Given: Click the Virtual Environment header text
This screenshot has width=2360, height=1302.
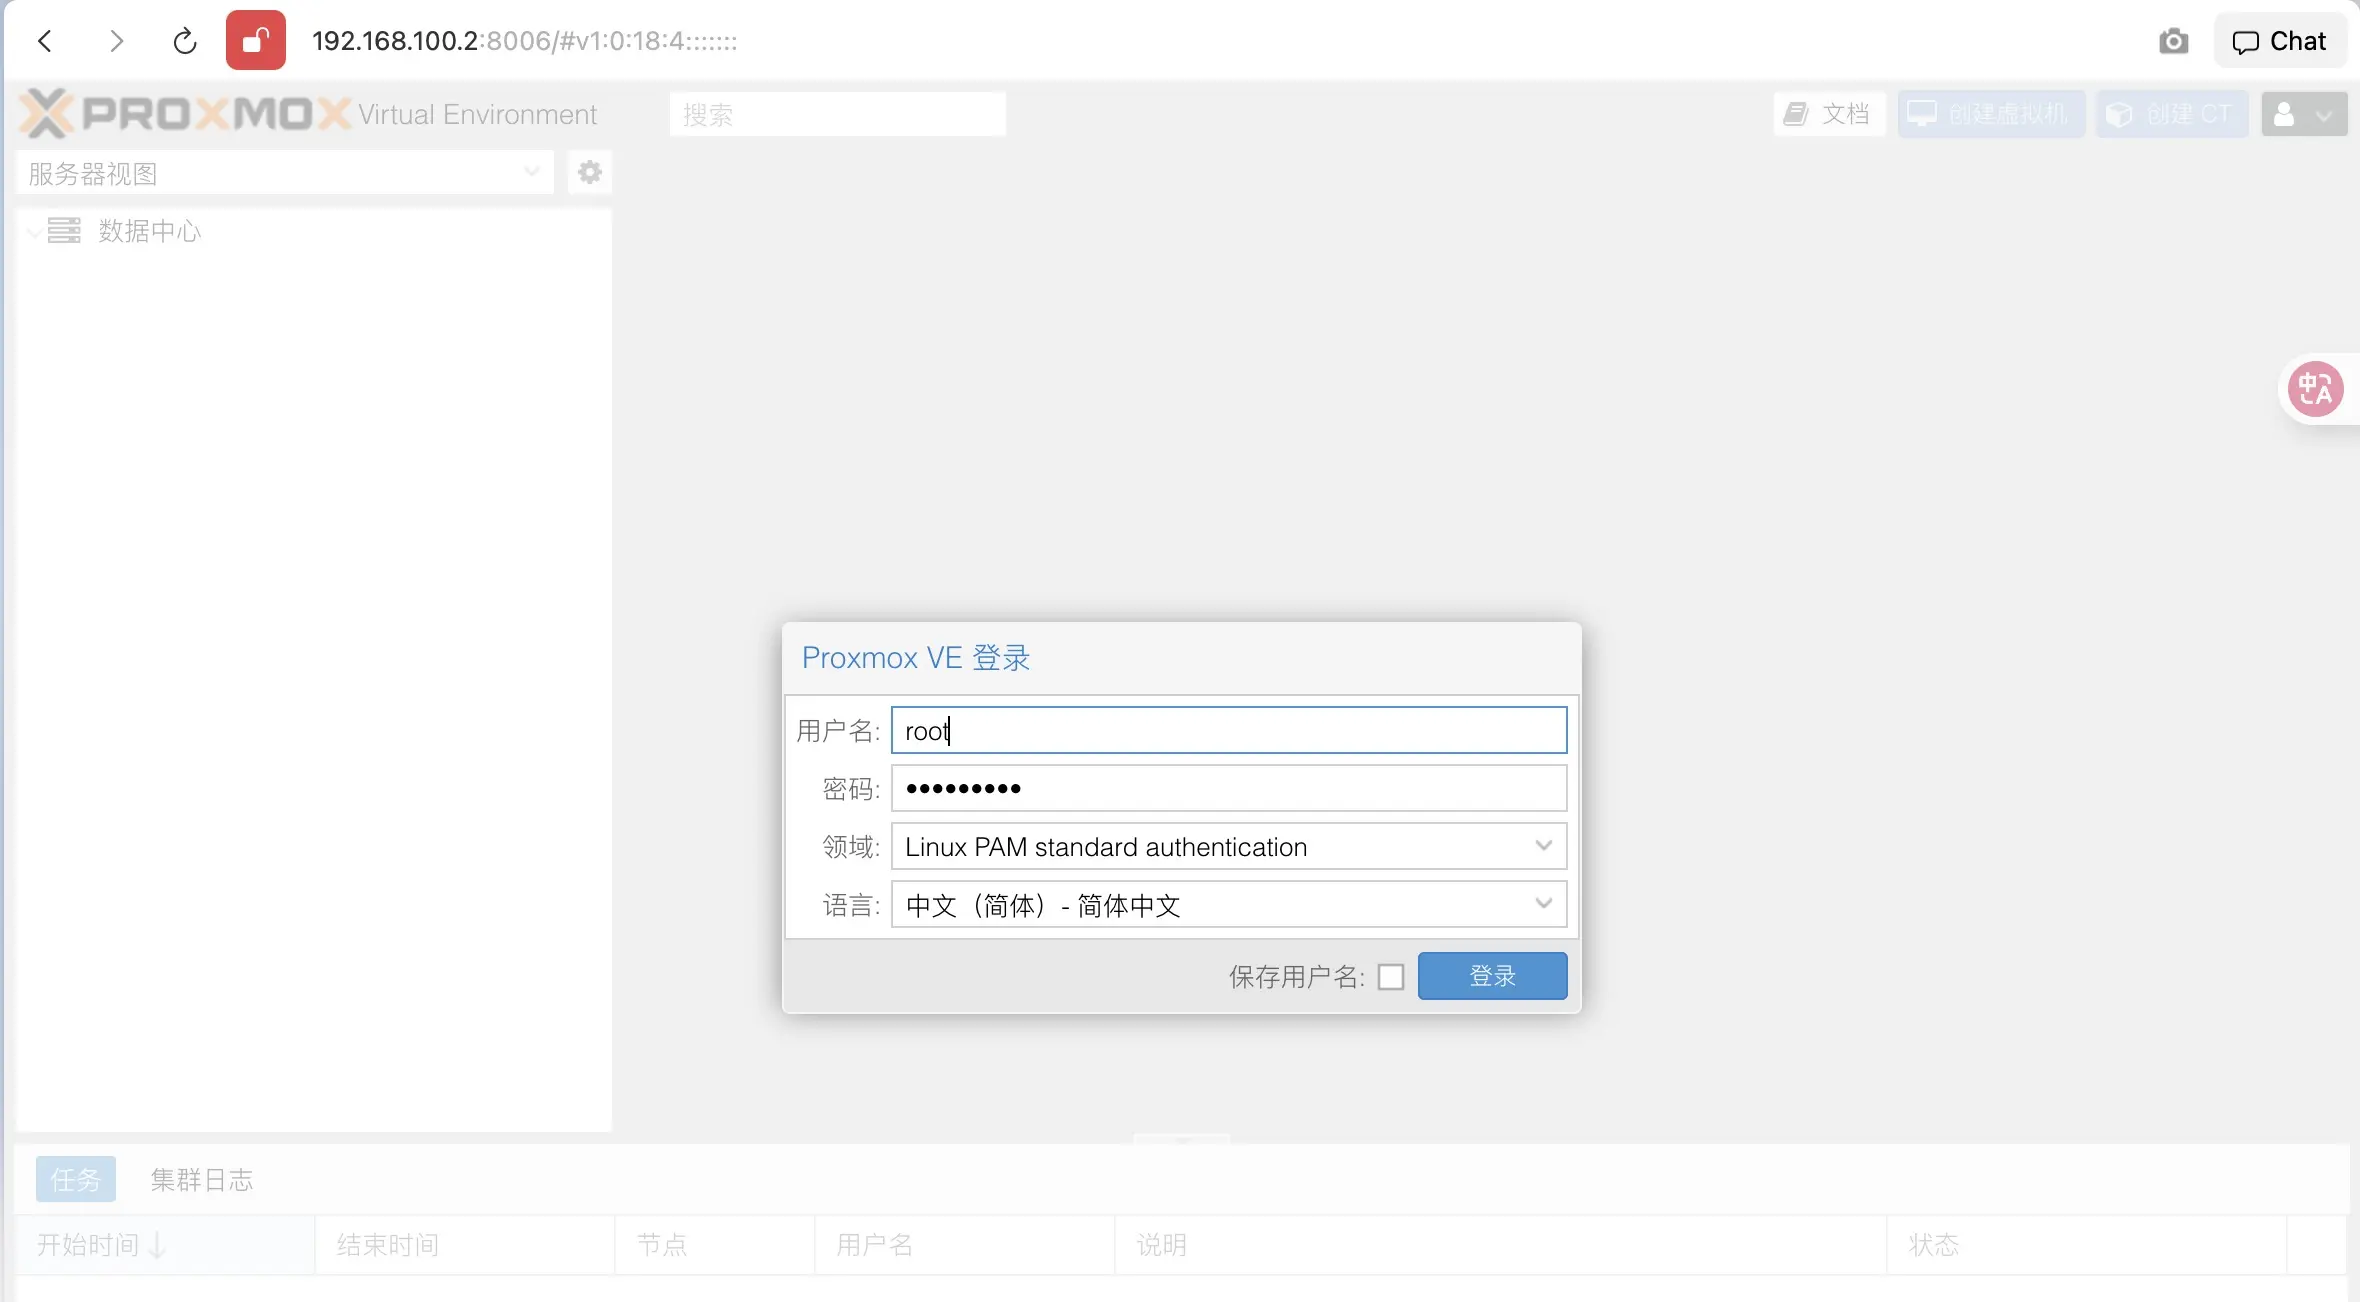Looking at the screenshot, I should pyautogui.click(x=477, y=114).
